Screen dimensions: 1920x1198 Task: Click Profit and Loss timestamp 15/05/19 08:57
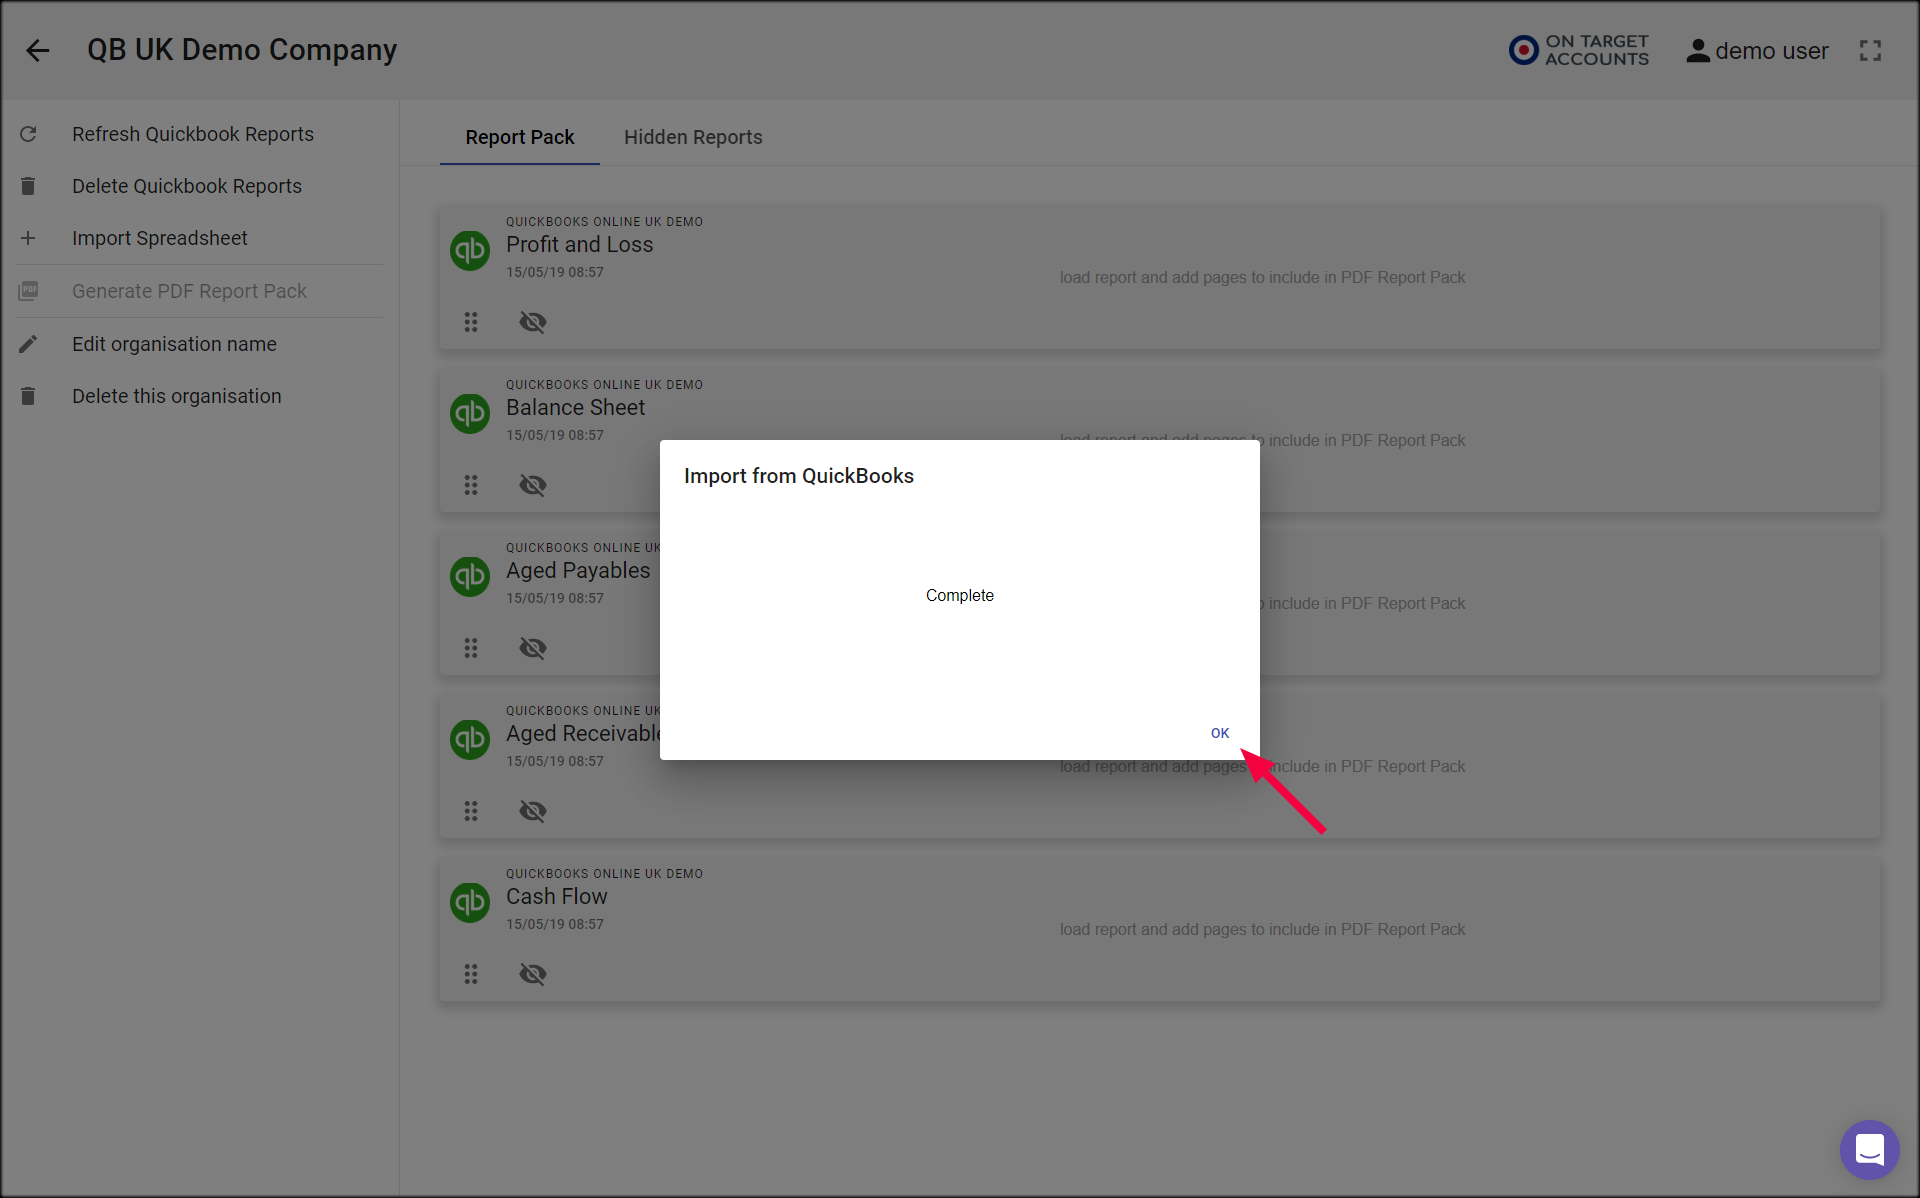(555, 272)
